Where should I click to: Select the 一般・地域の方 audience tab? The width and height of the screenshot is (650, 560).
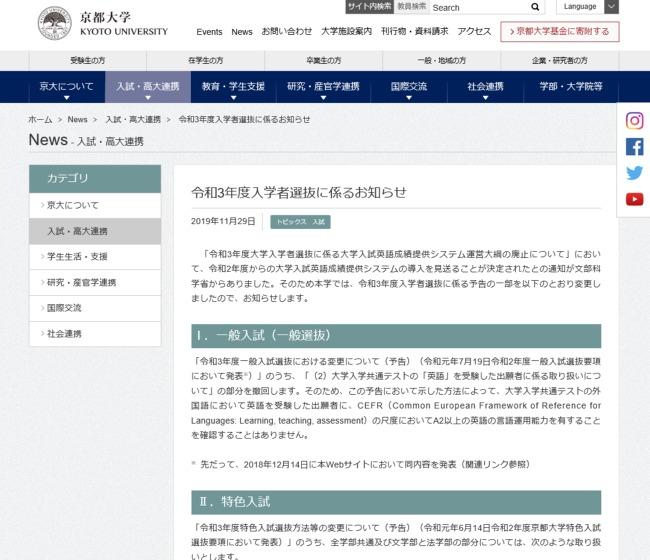point(441,61)
